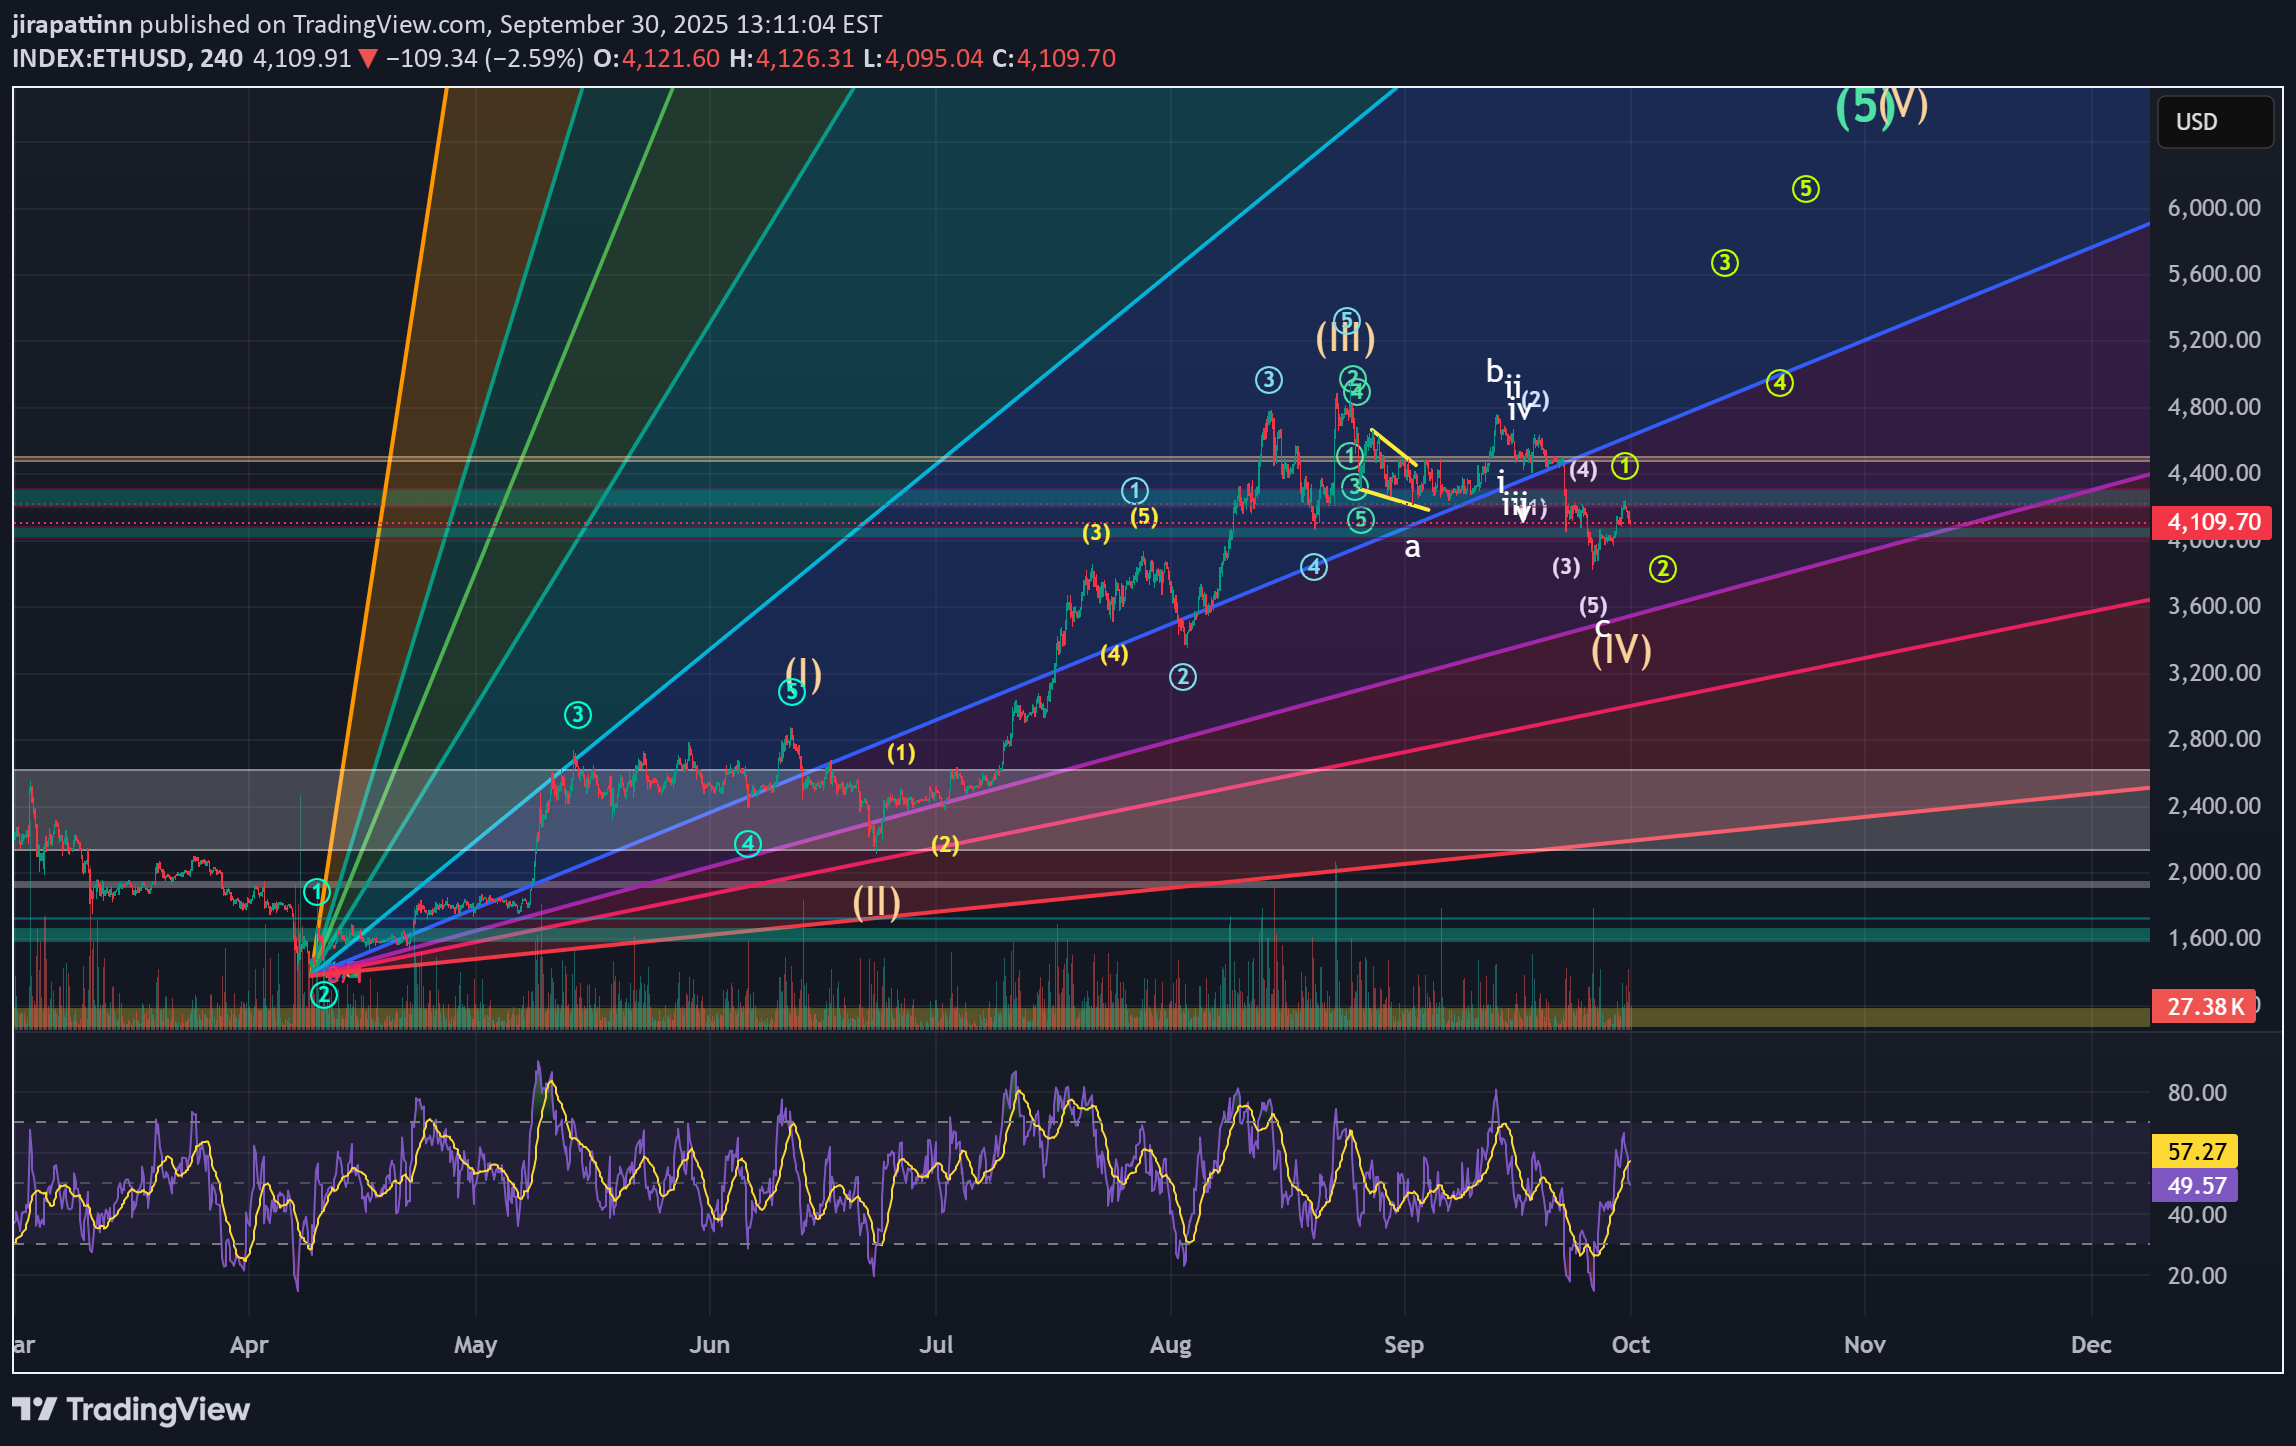Click the 6,000.00 price axis label
The image size is (2296, 1446).
click(2213, 208)
